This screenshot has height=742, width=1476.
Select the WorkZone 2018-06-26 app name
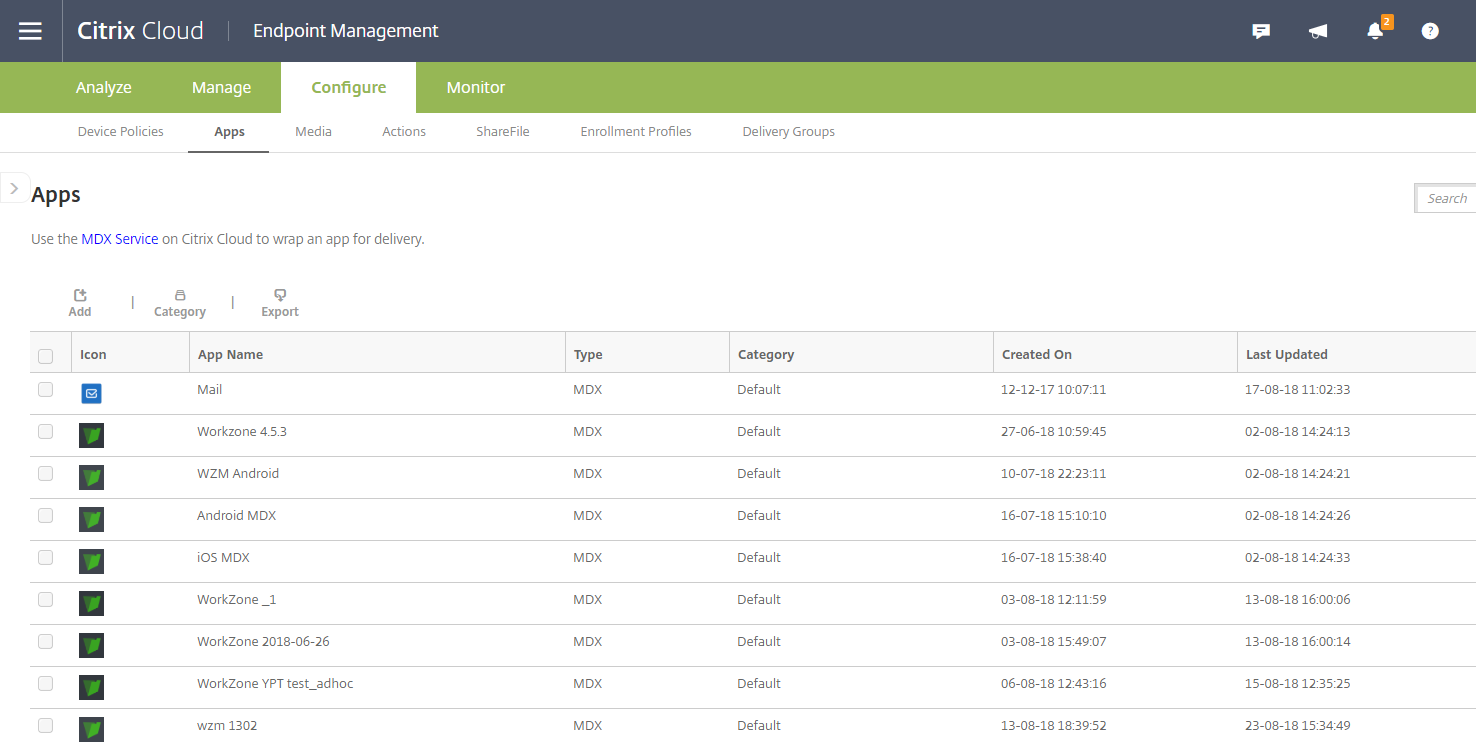263,641
